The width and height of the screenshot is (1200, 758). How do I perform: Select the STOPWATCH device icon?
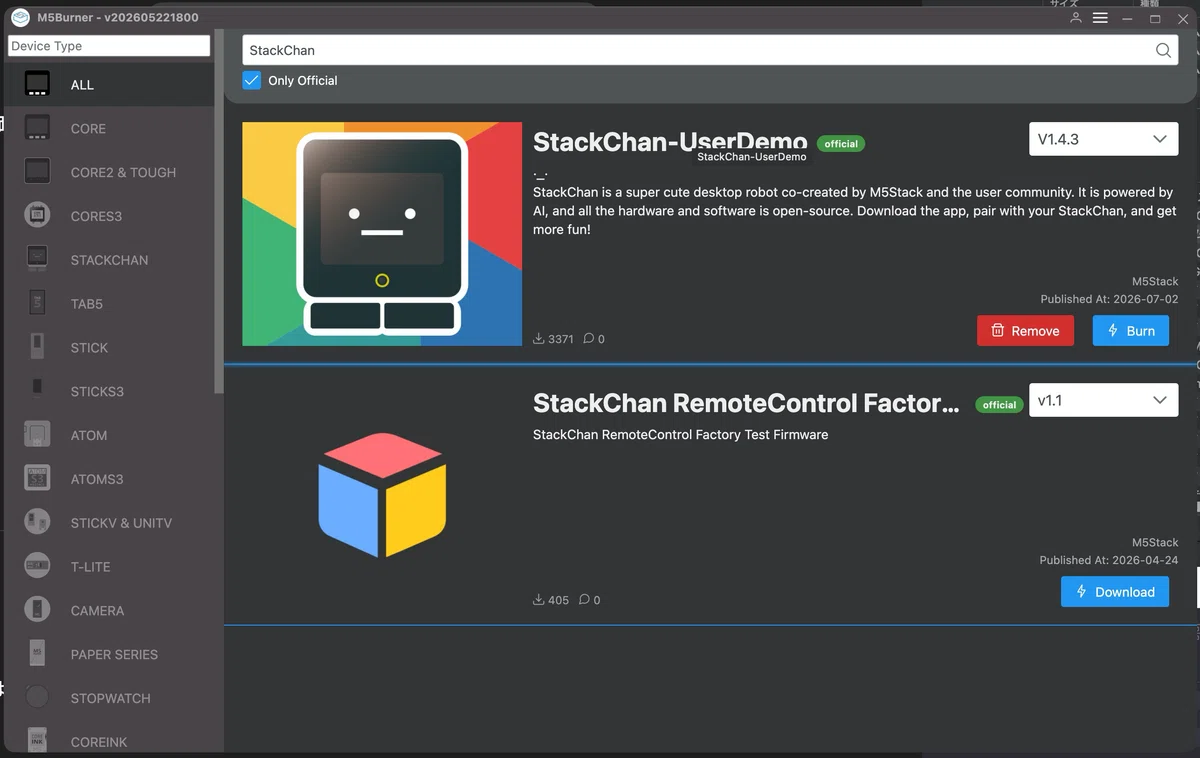[37, 697]
